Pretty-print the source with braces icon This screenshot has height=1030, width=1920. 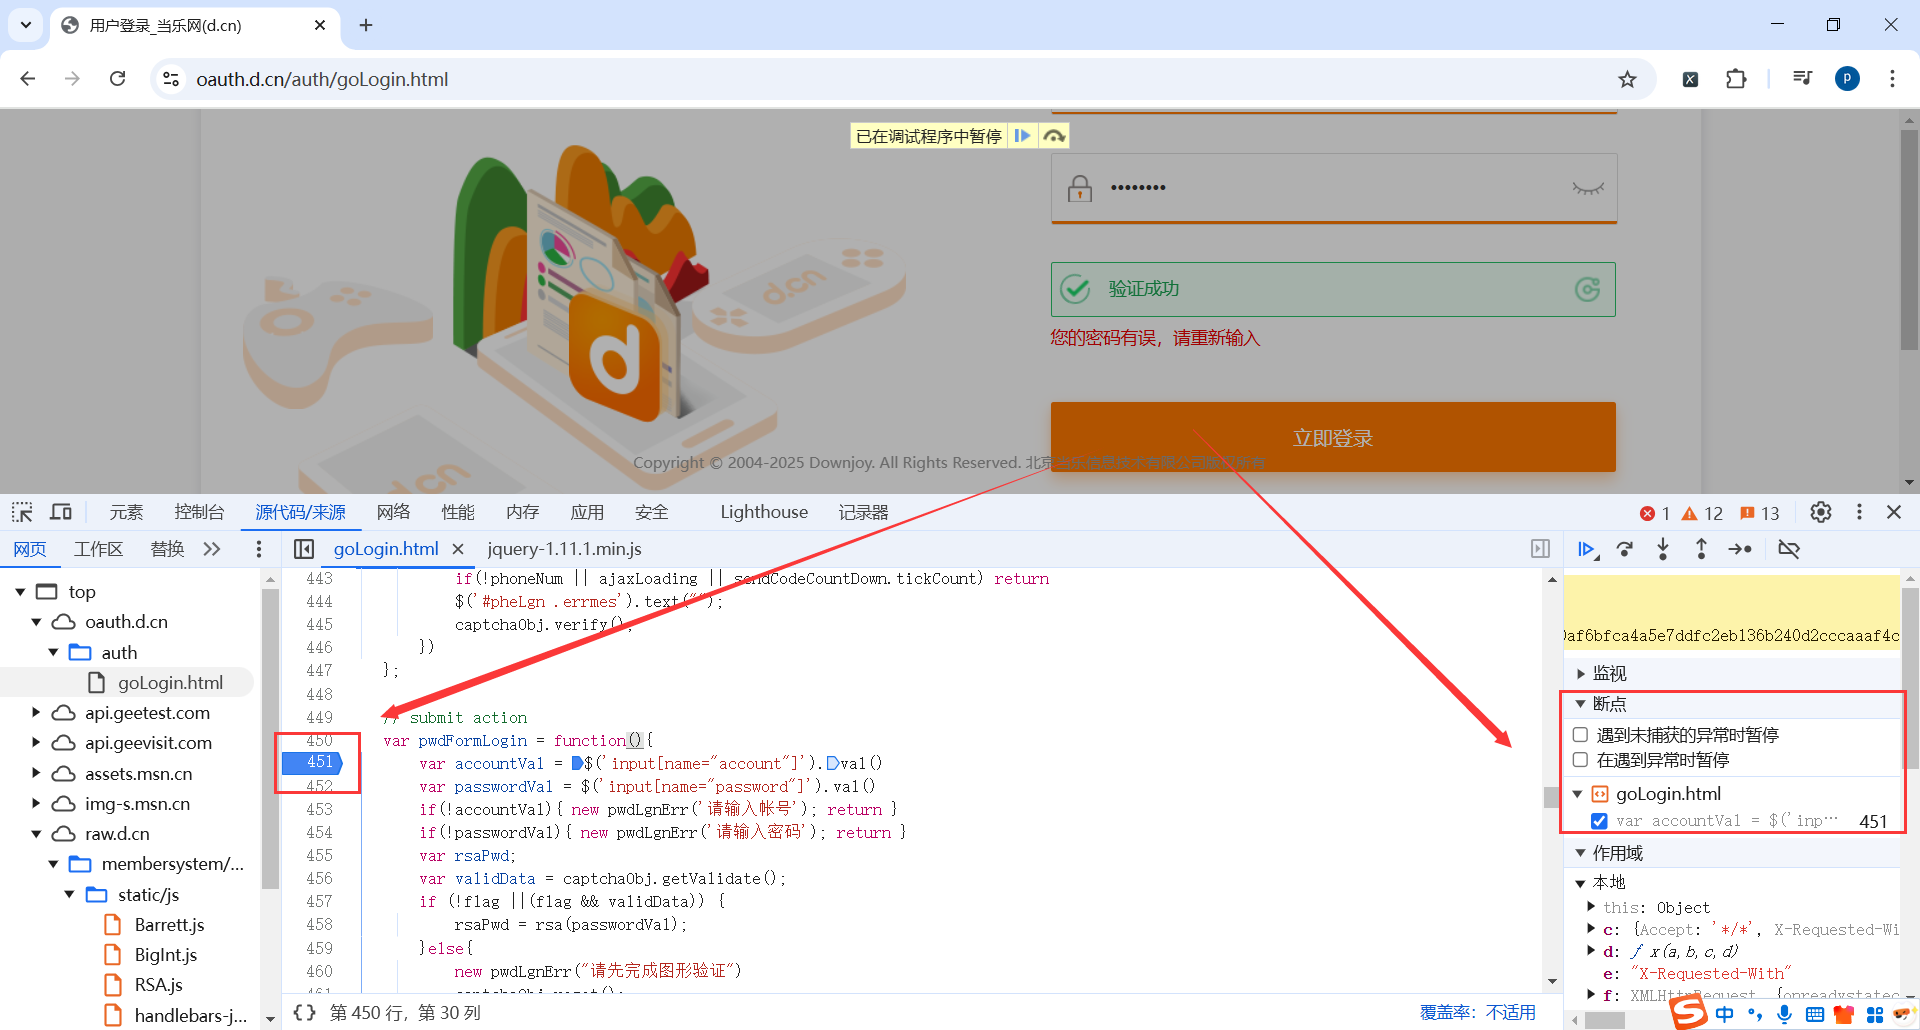304,1013
